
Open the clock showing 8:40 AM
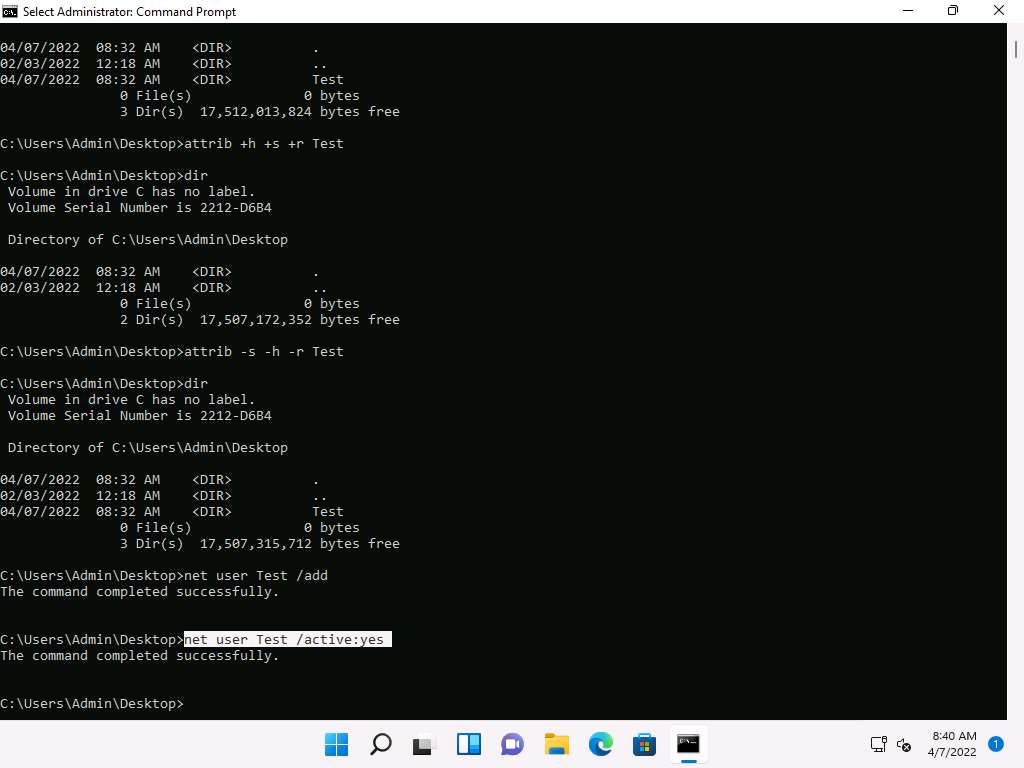(953, 744)
